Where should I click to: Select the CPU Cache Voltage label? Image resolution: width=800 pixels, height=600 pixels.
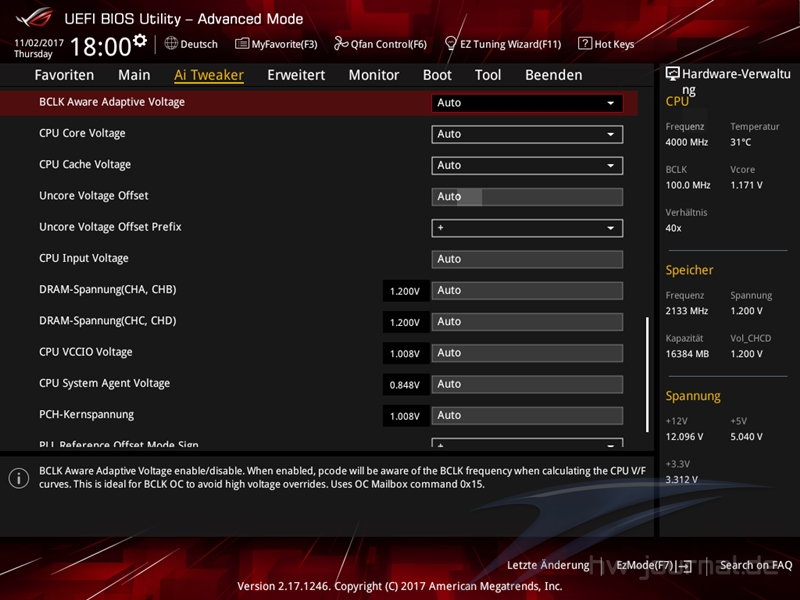tap(85, 164)
